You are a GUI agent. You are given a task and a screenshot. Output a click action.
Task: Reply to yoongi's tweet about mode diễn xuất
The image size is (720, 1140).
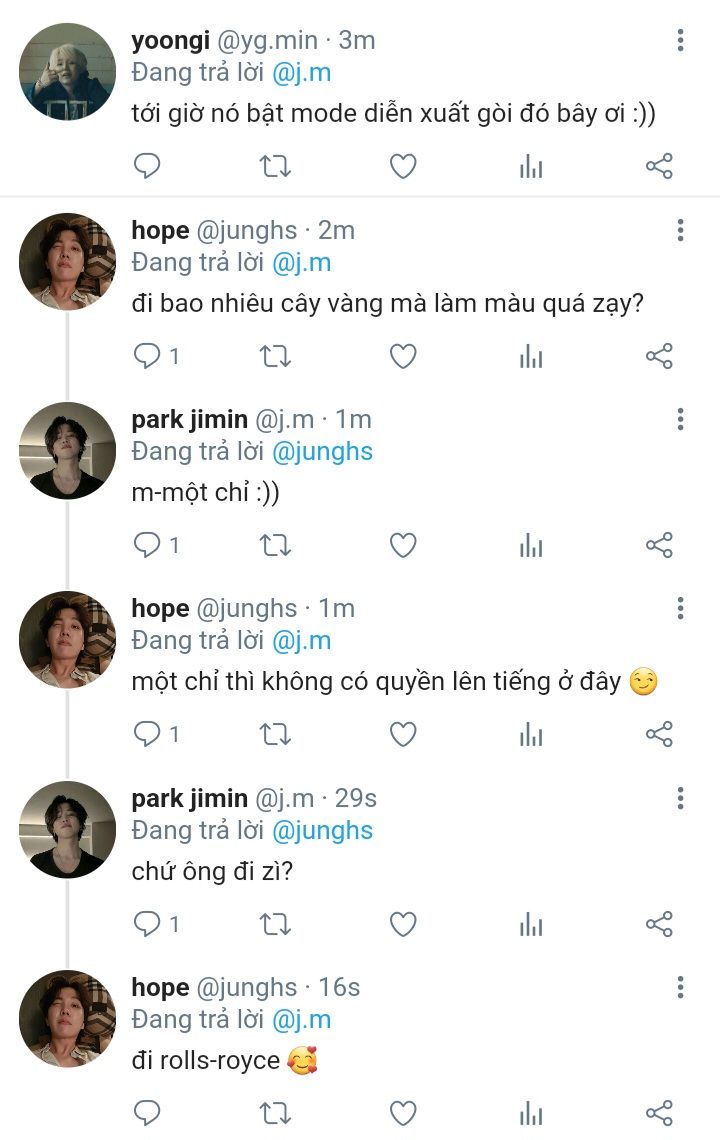[x=147, y=166]
